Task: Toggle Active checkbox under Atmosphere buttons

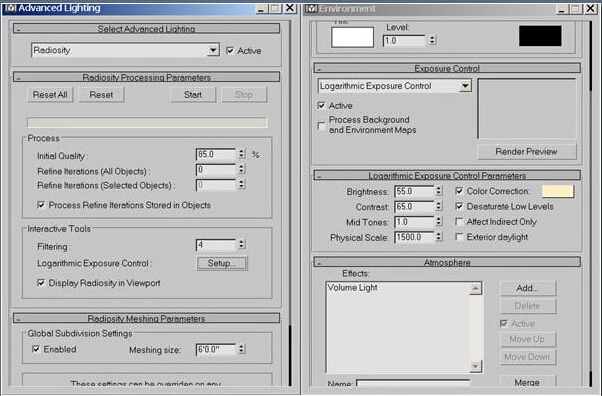Action: pos(504,324)
